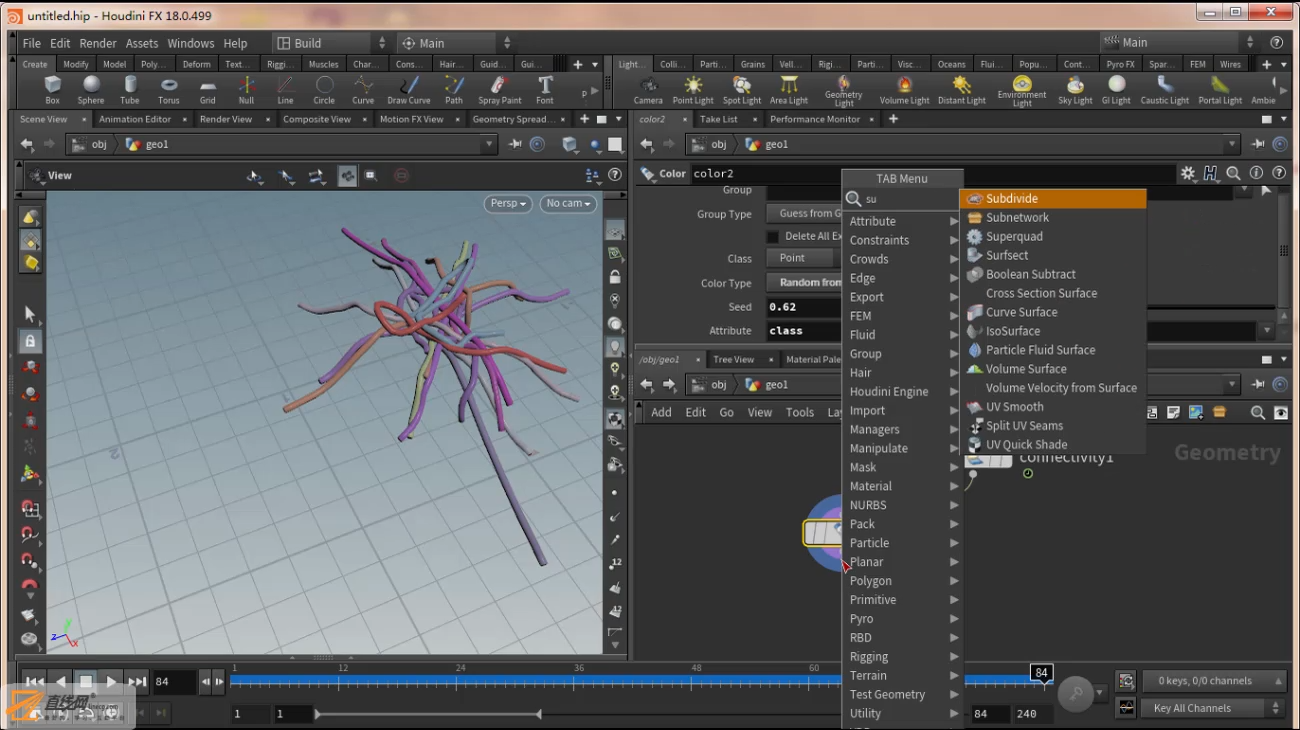Select the Torus shelf tool

pos(169,90)
